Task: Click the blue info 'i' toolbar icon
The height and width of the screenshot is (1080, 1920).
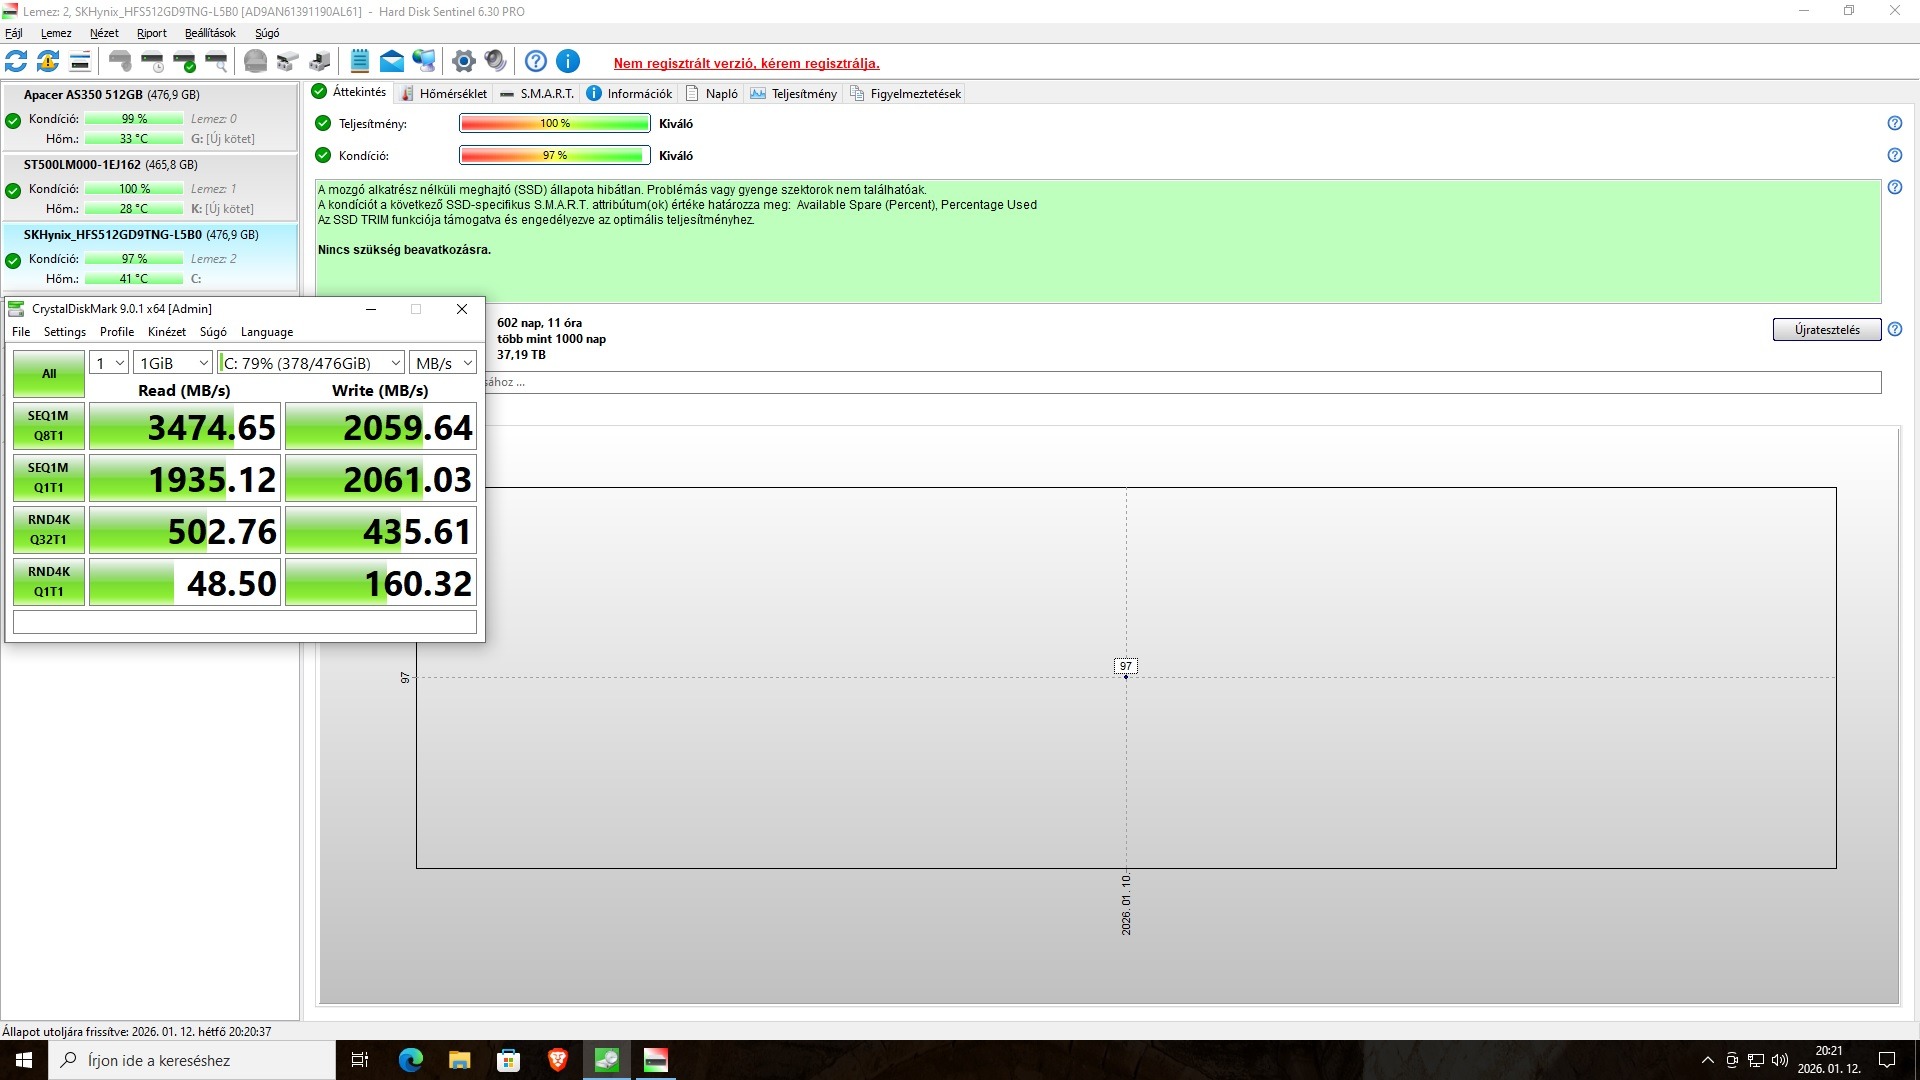Action: point(567,62)
